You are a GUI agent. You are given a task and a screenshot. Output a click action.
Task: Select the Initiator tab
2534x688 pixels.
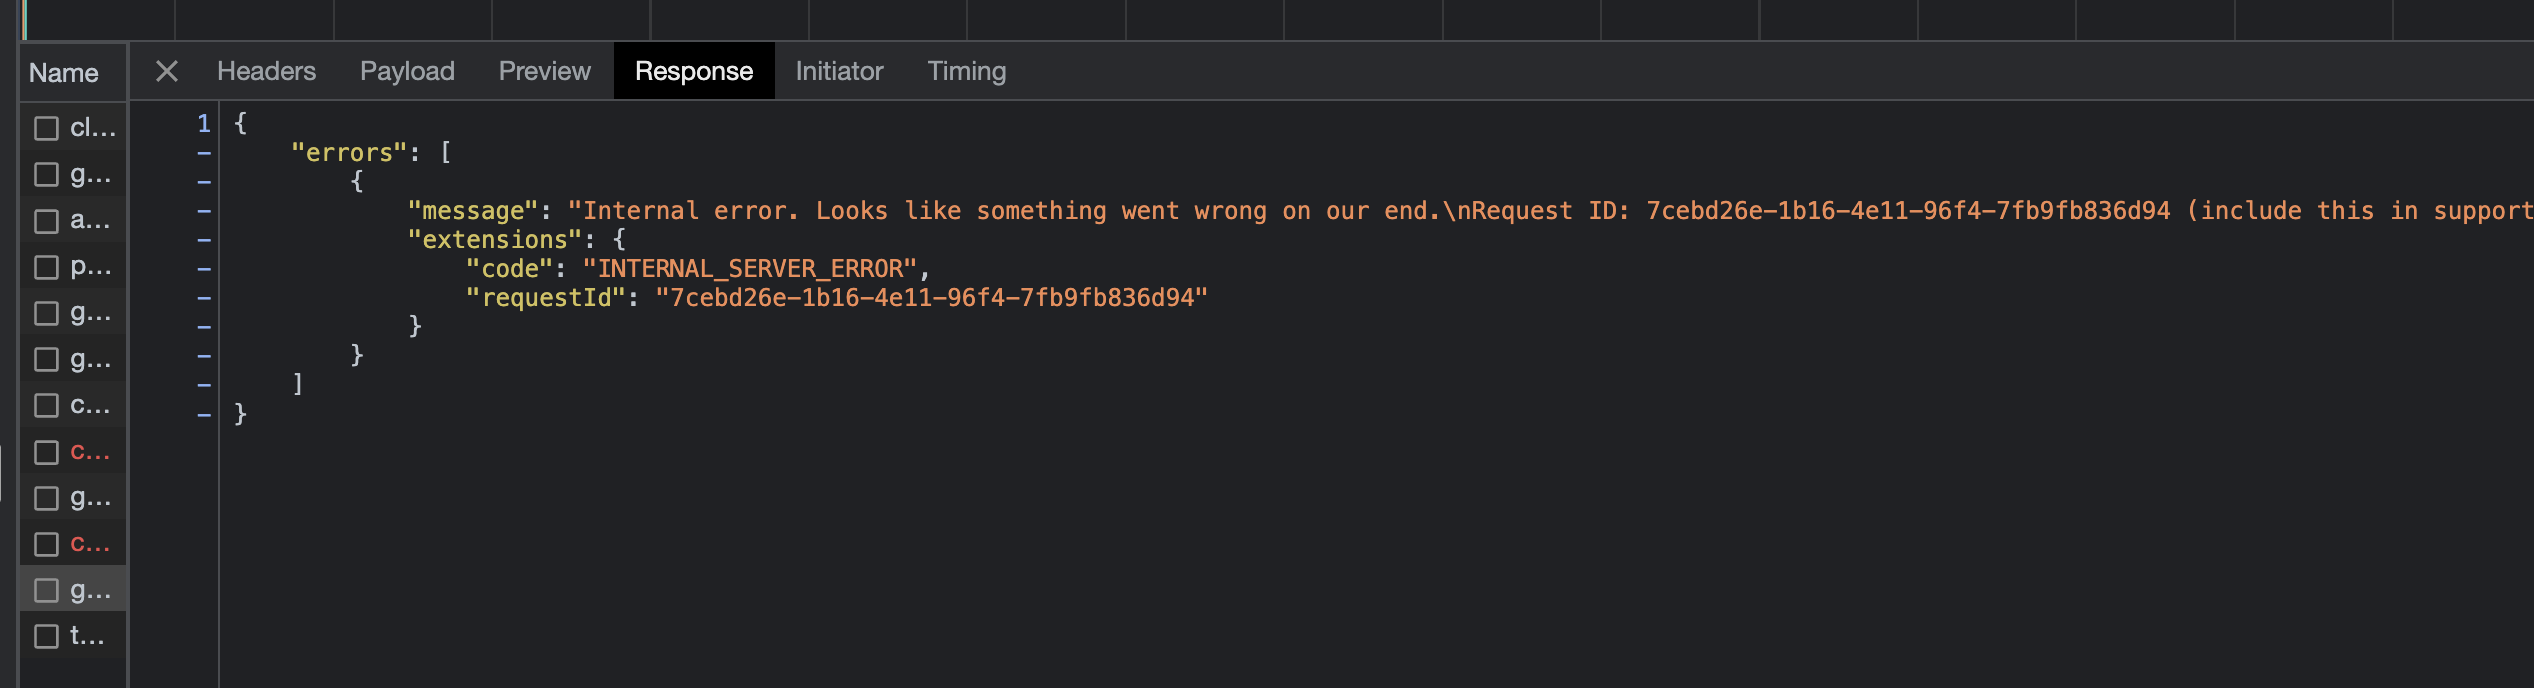[839, 71]
